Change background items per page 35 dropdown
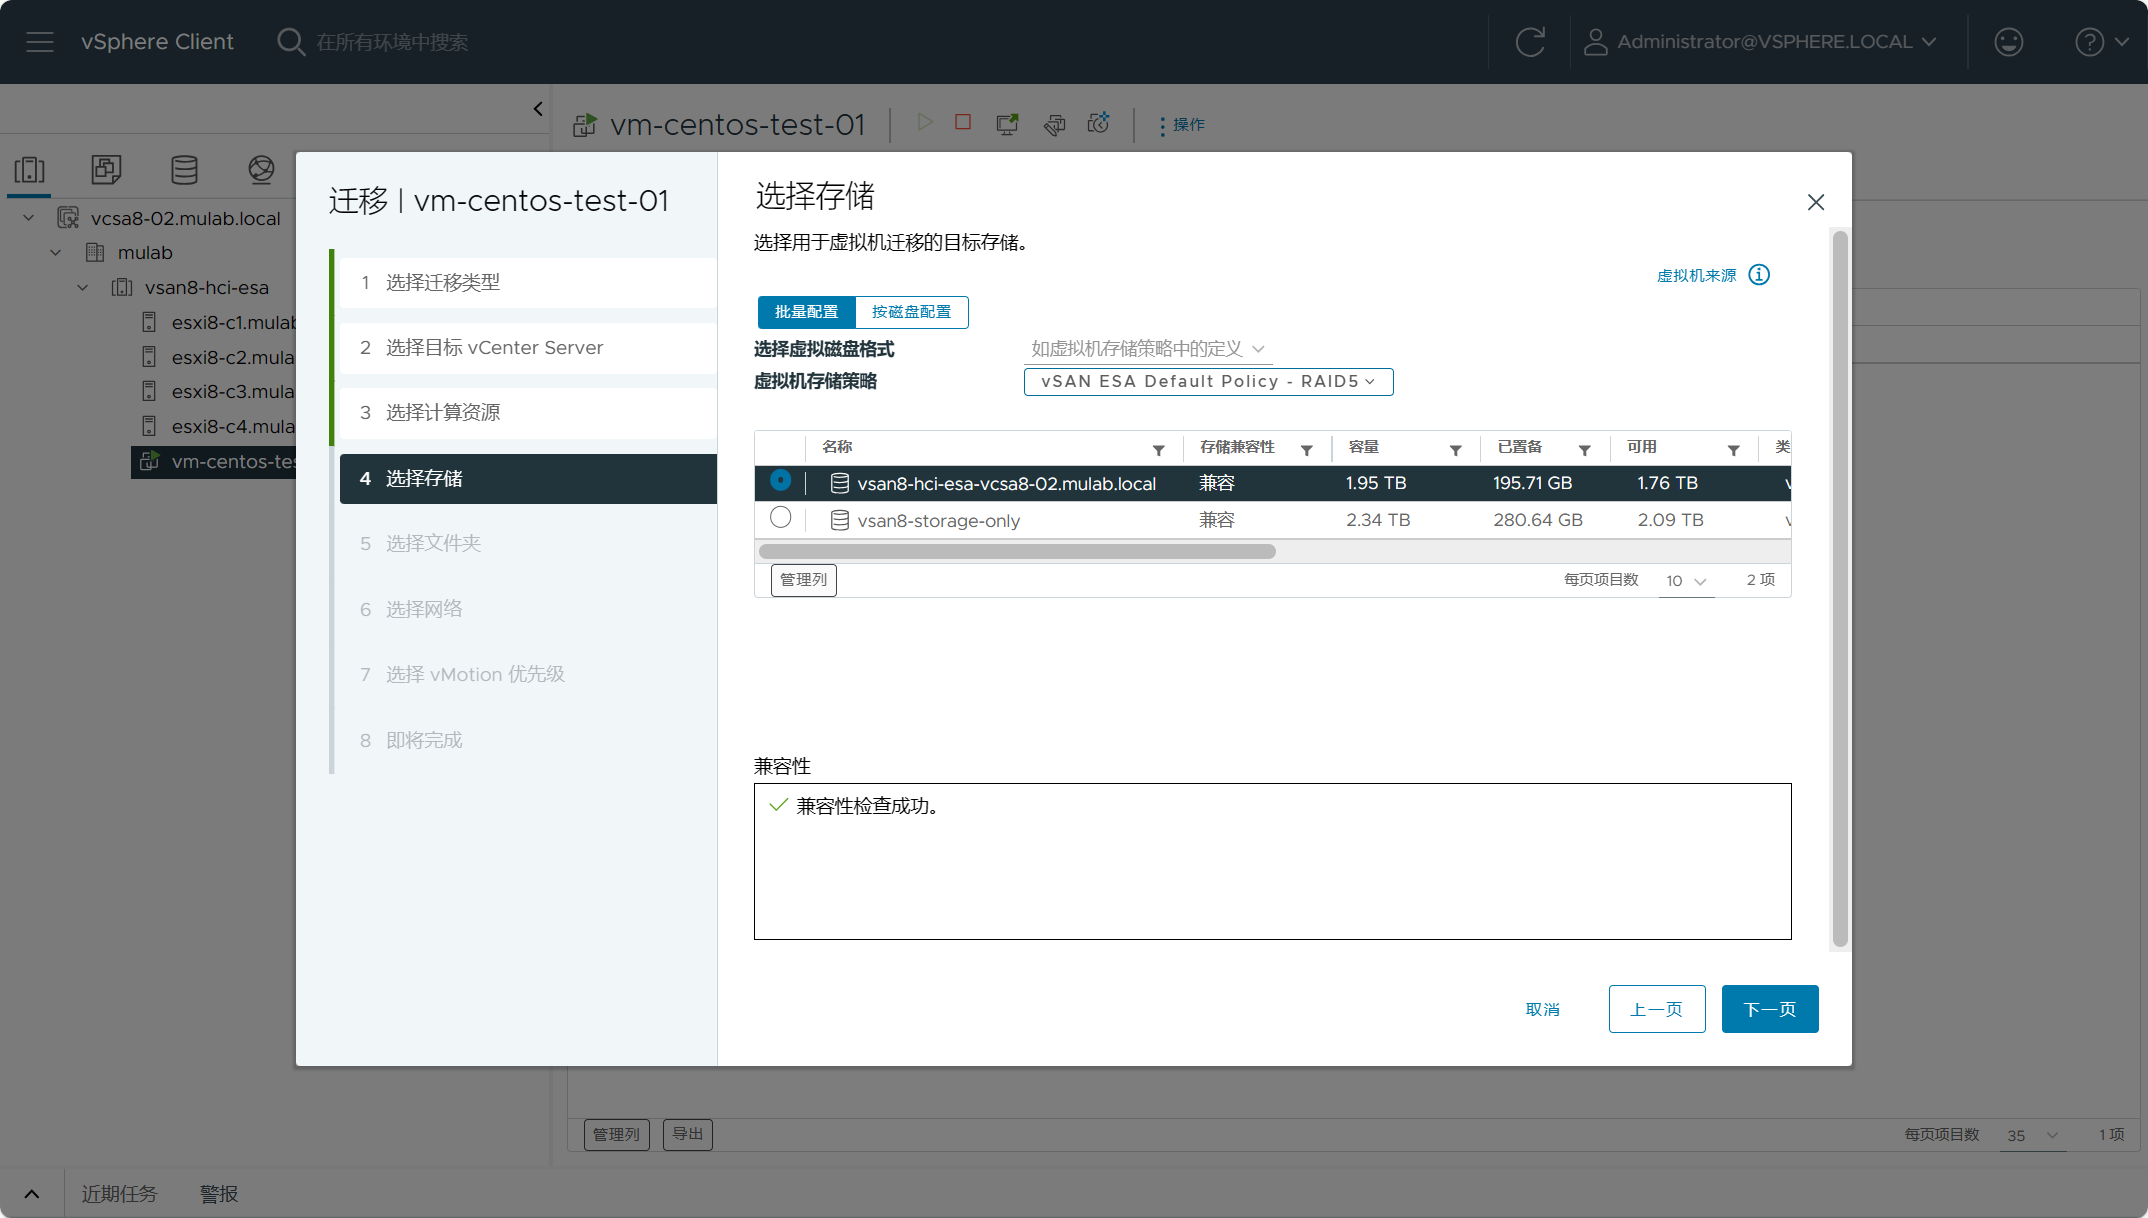Viewport: 2148px width, 1218px height. 2032,1136
